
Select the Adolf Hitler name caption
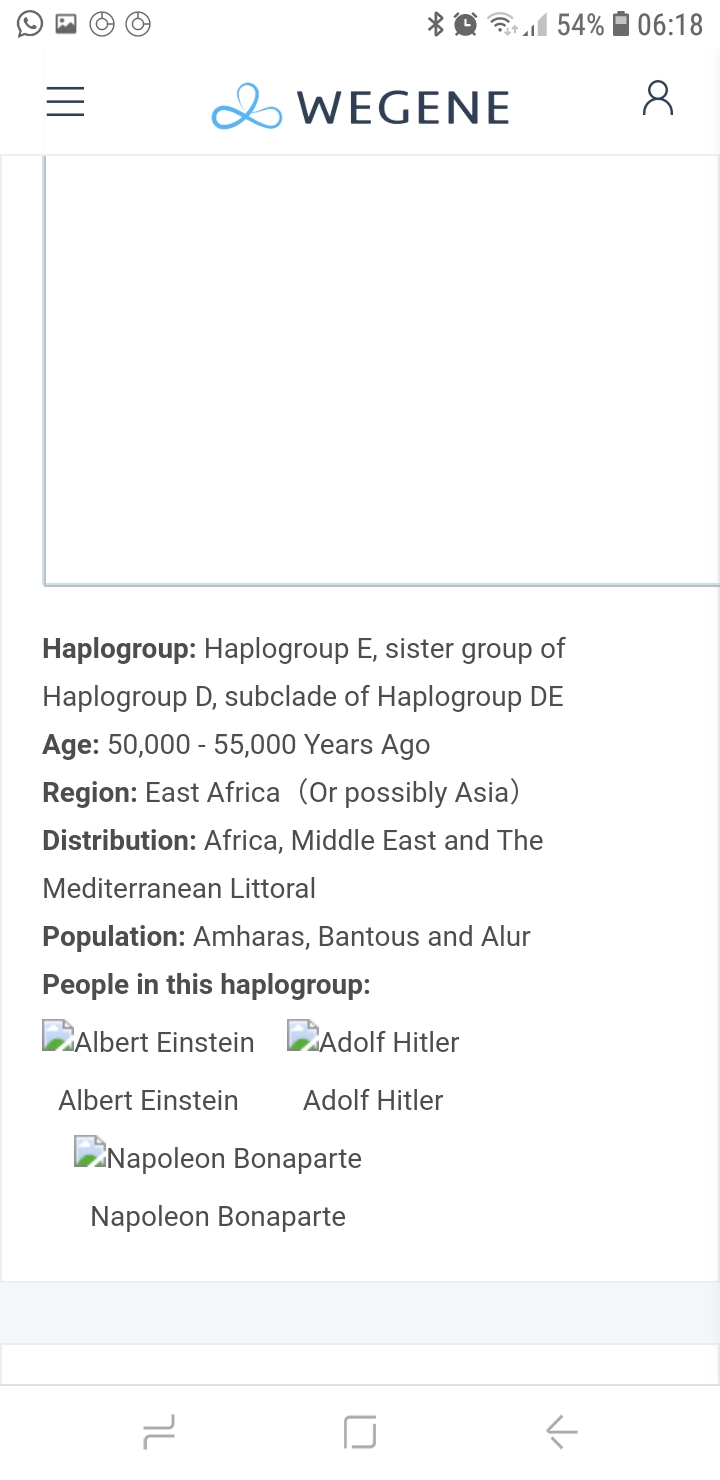373,1100
